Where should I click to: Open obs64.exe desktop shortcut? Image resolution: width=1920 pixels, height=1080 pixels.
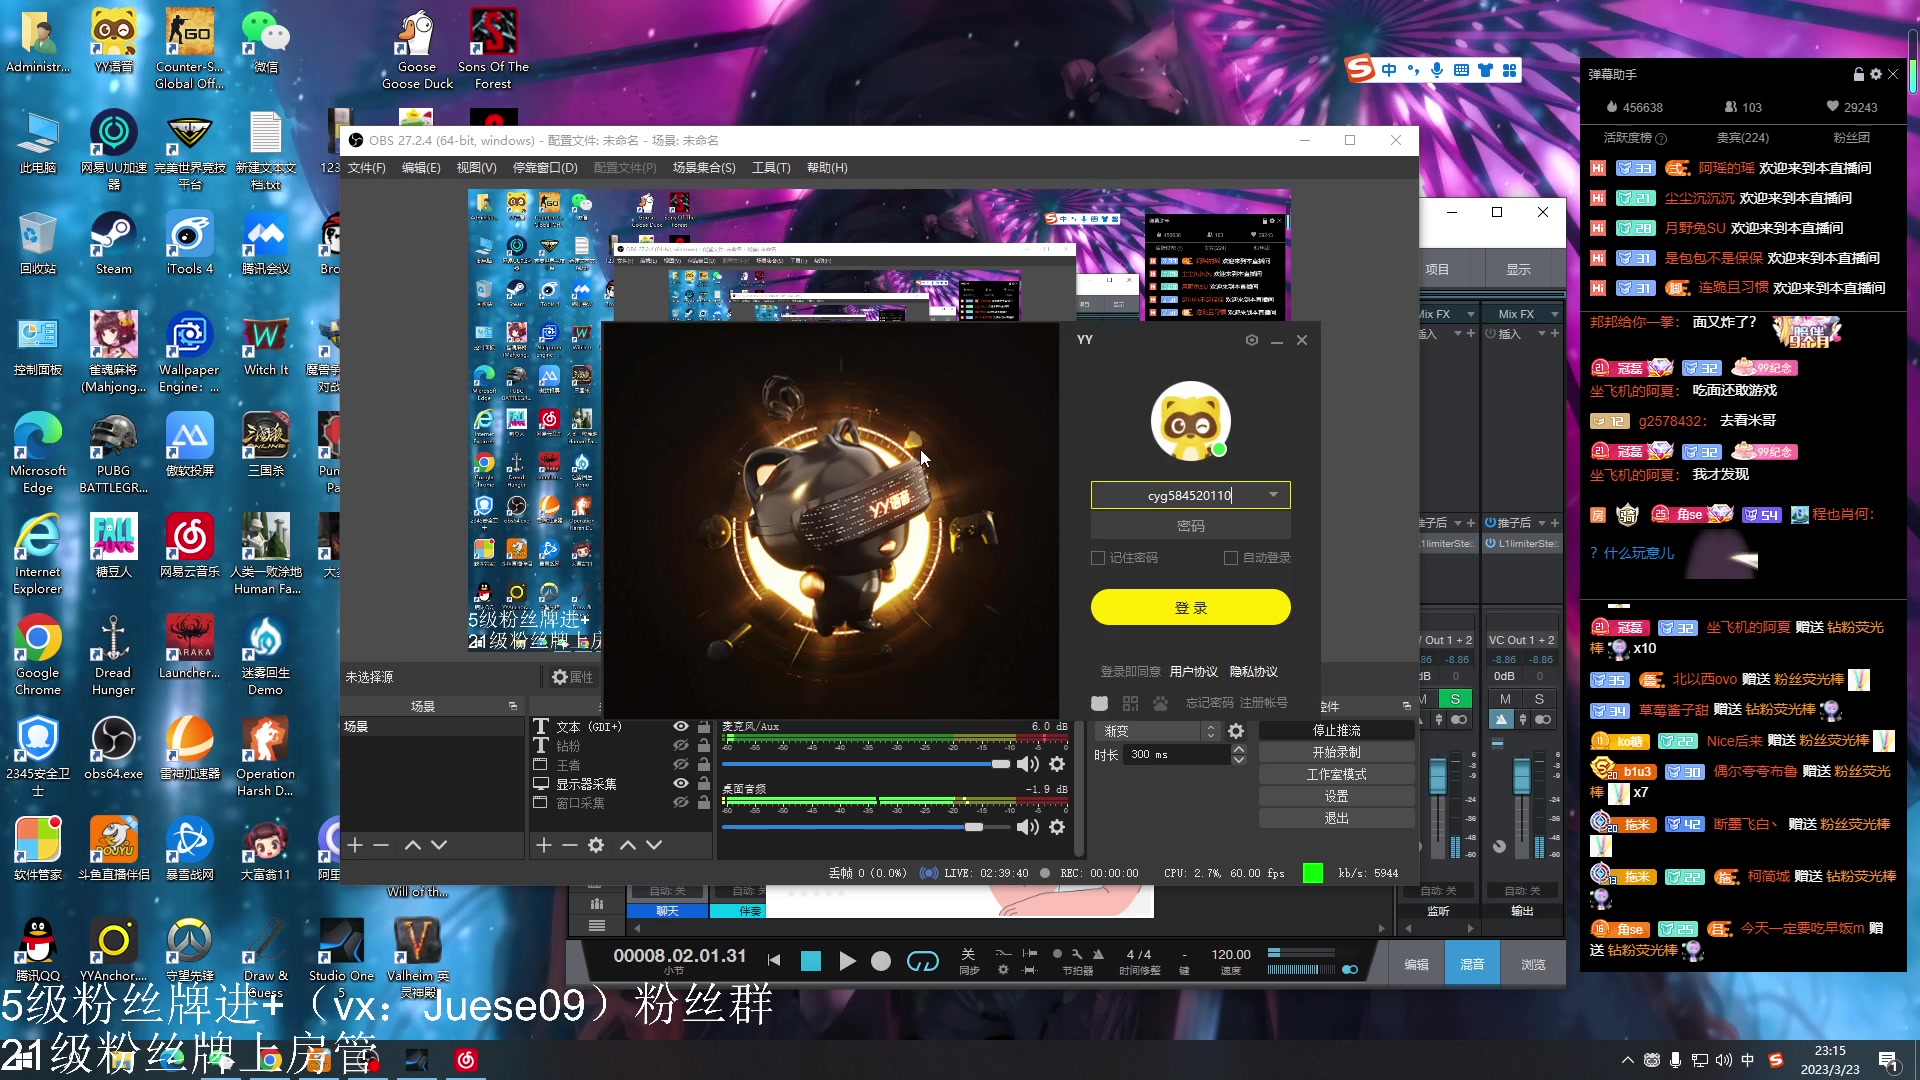[113, 749]
